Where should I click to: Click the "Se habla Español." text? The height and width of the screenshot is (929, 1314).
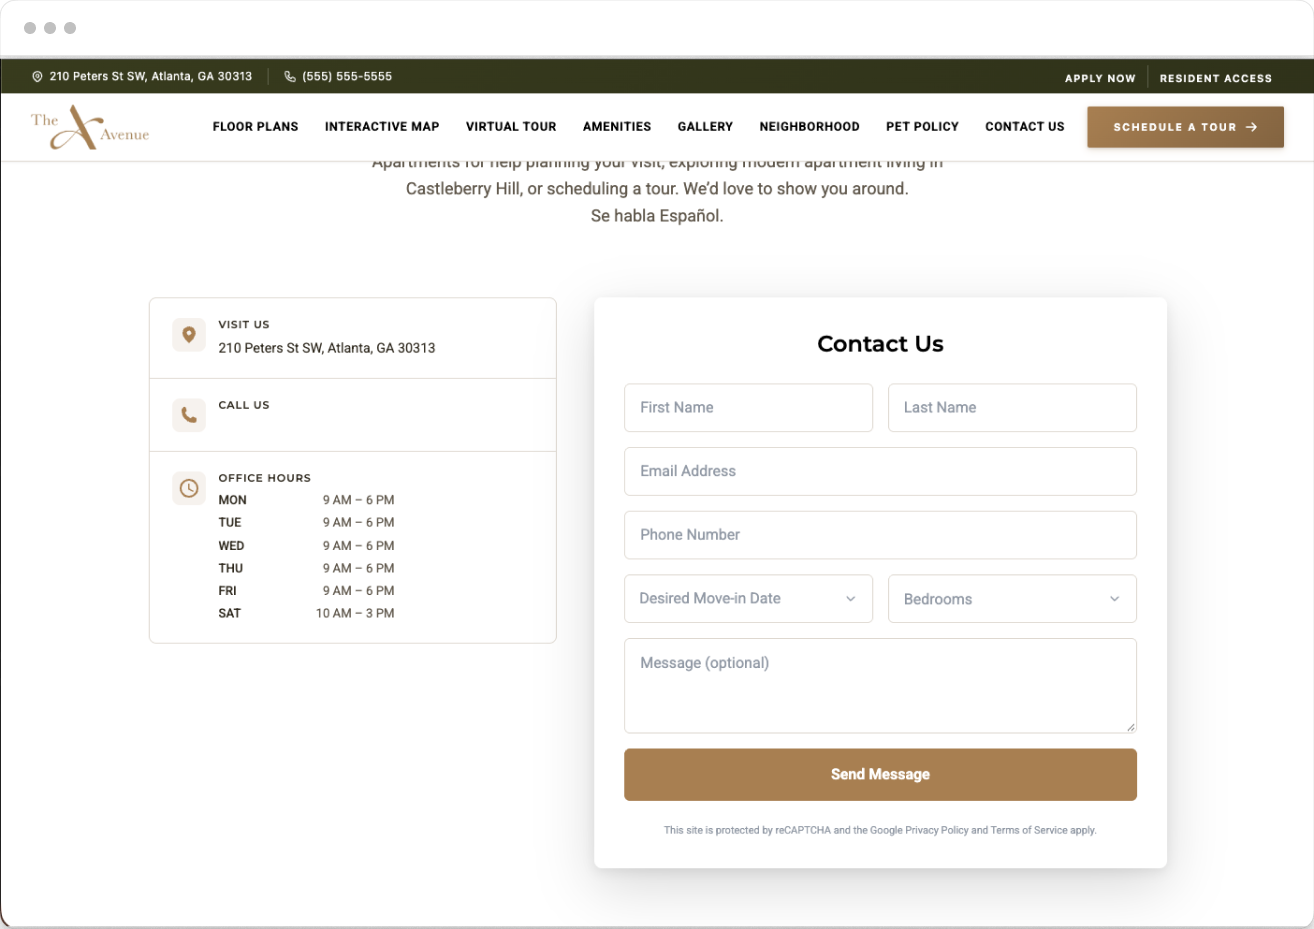[x=657, y=216]
